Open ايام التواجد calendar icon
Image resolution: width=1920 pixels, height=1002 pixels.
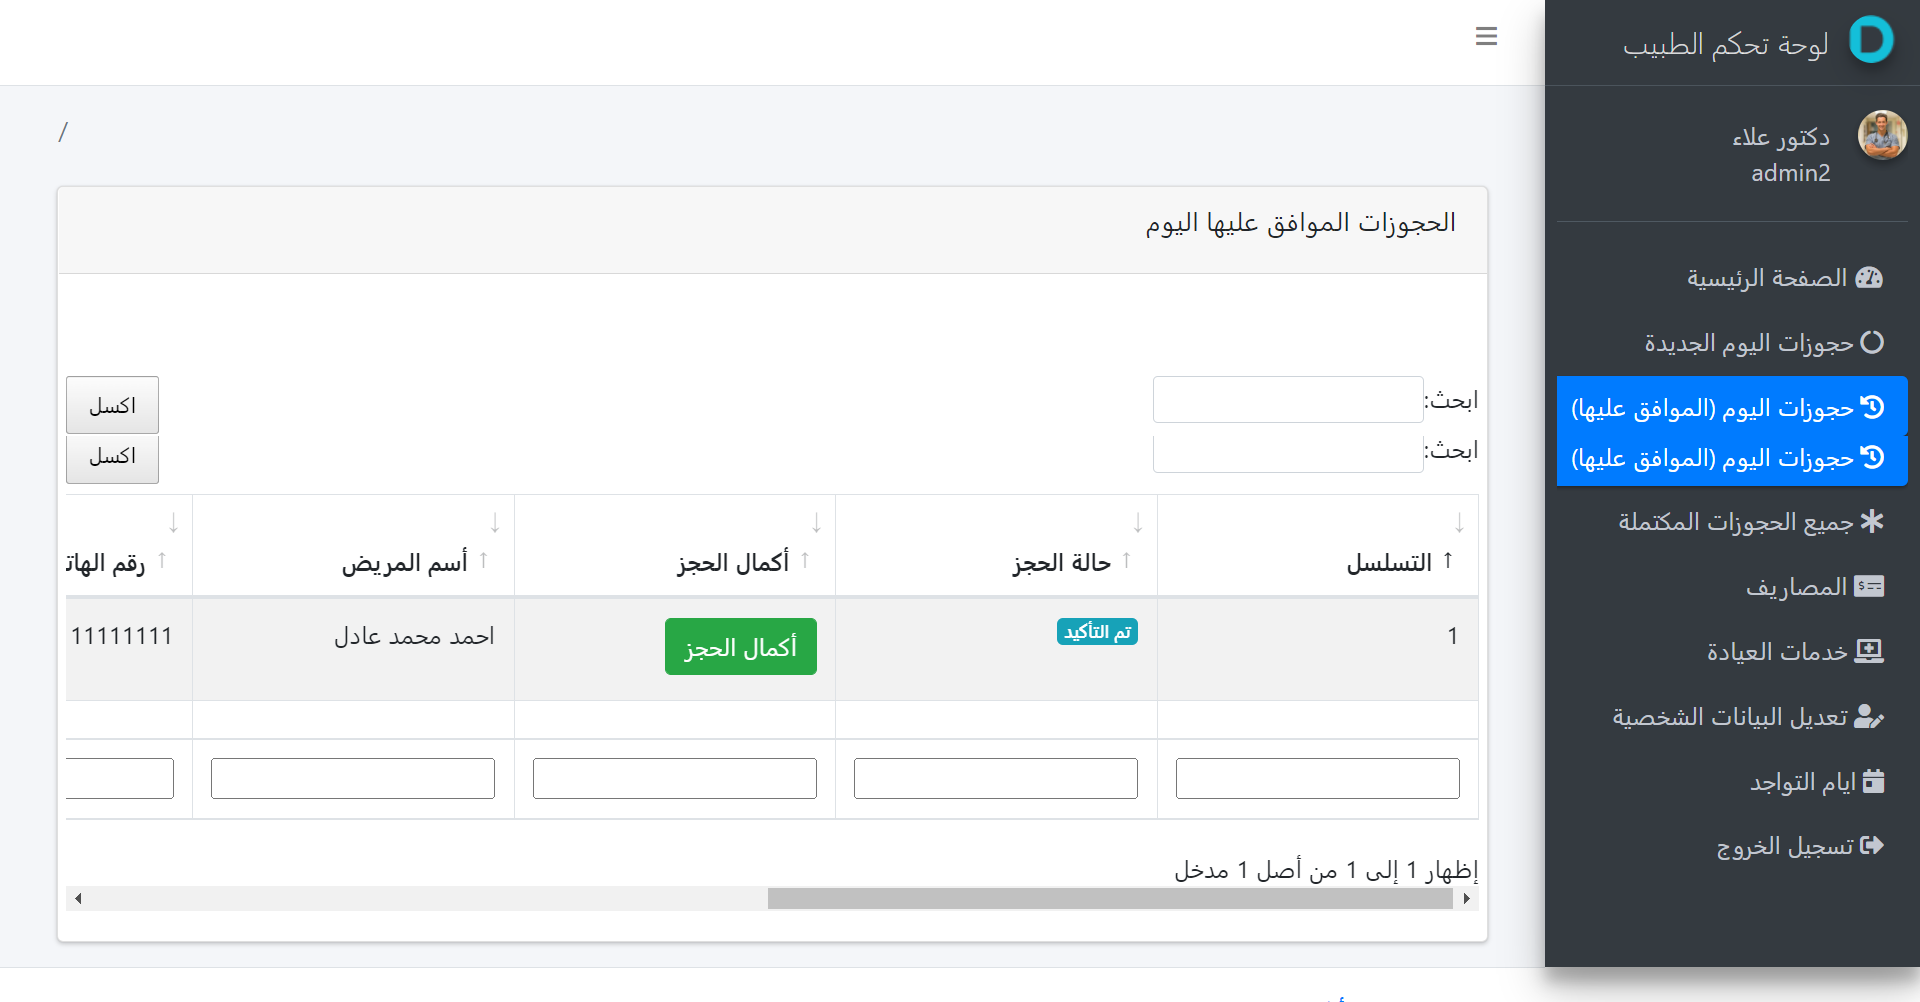click(x=1873, y=781)
